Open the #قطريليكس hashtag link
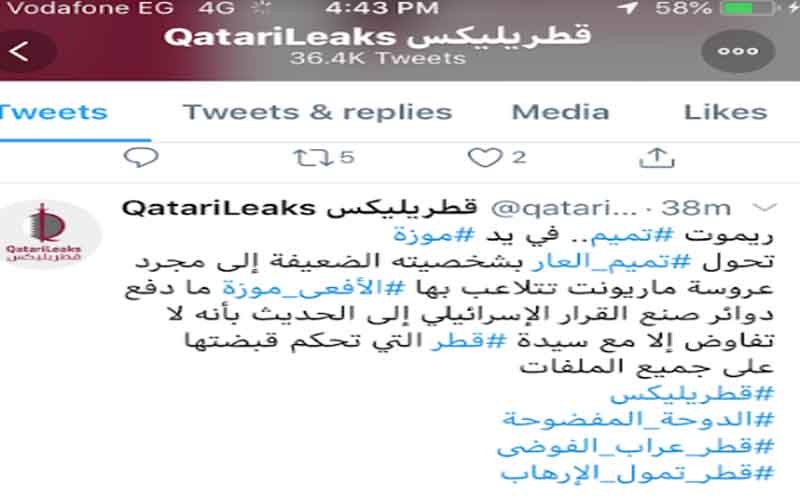Screen dimensions: 800x500 click(x=692, y=394)
